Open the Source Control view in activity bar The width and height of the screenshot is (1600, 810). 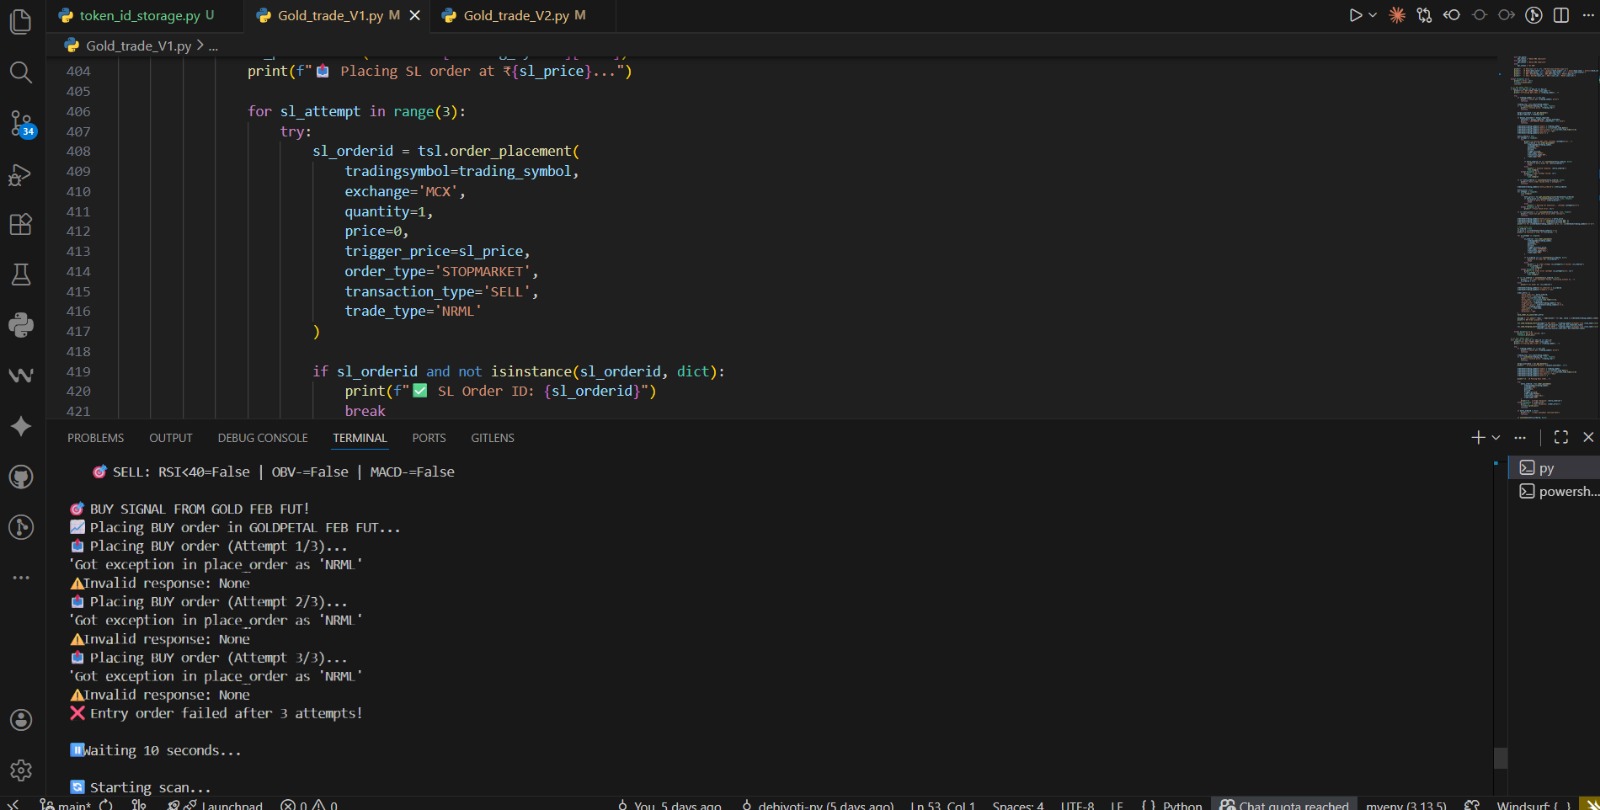(x=21, y=123)
